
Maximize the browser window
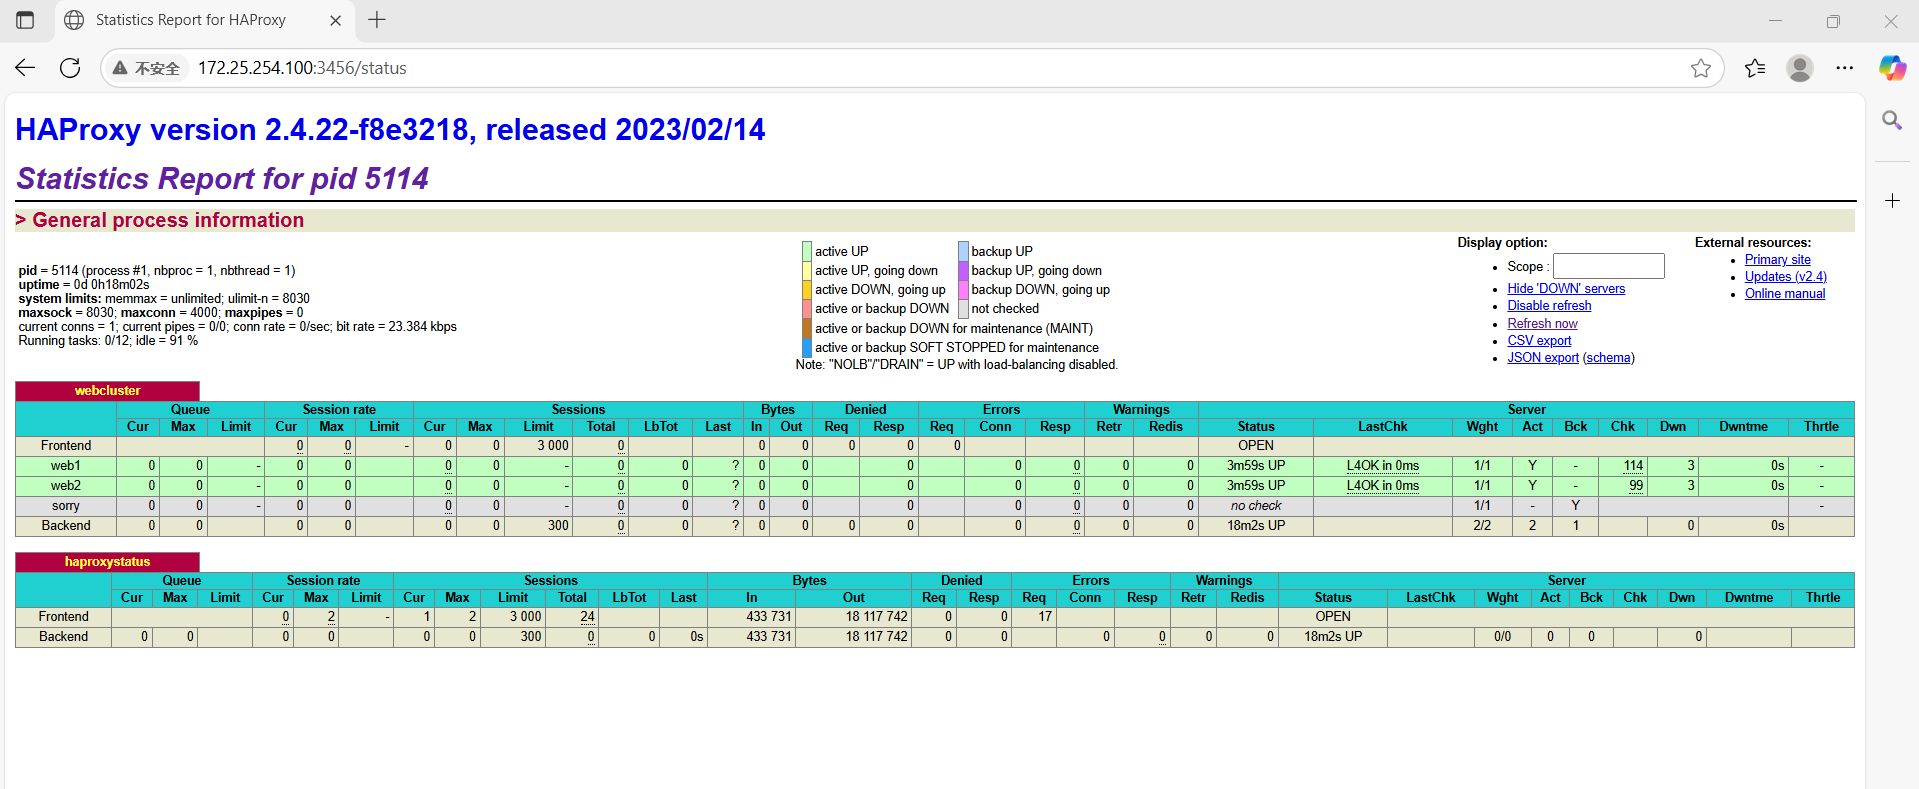click(1833, 20)
